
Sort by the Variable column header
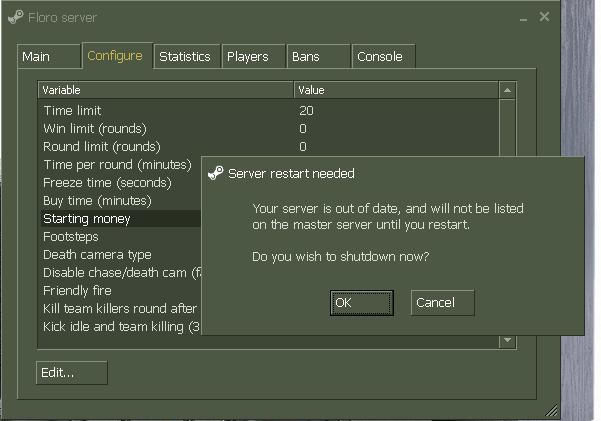coord(166,90)
